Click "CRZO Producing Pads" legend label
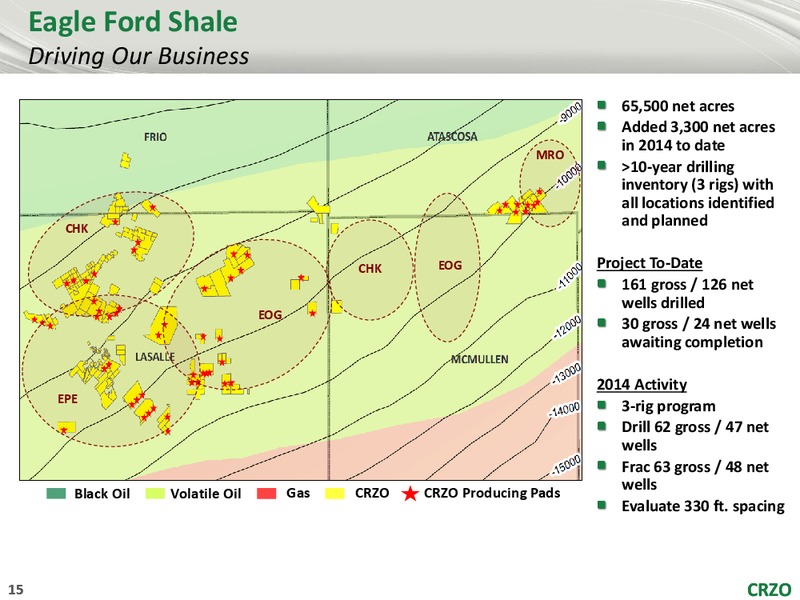The height and width of the screenshot is (600, 800). (492, 493)
